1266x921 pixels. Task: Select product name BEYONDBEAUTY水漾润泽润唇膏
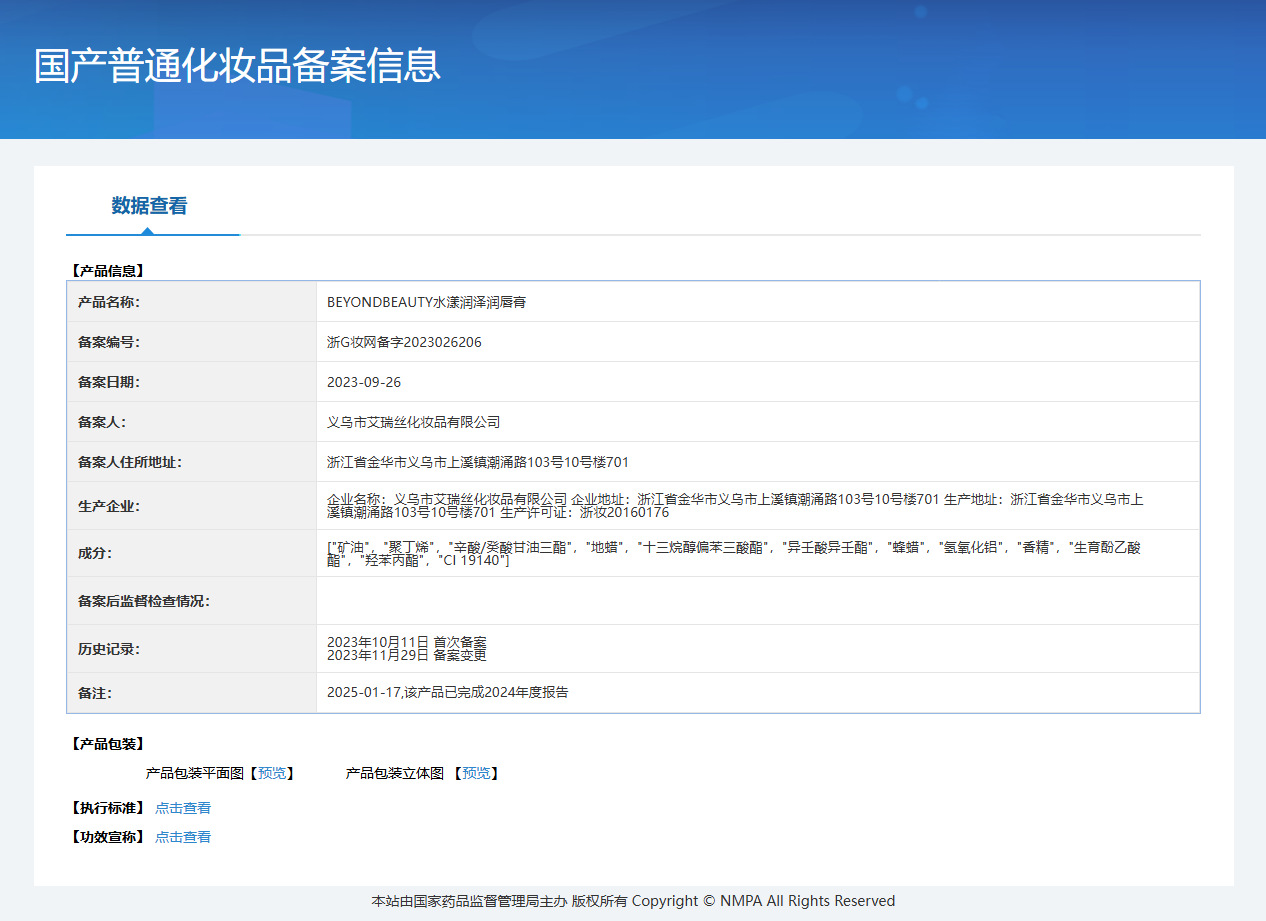coord(426,302)
